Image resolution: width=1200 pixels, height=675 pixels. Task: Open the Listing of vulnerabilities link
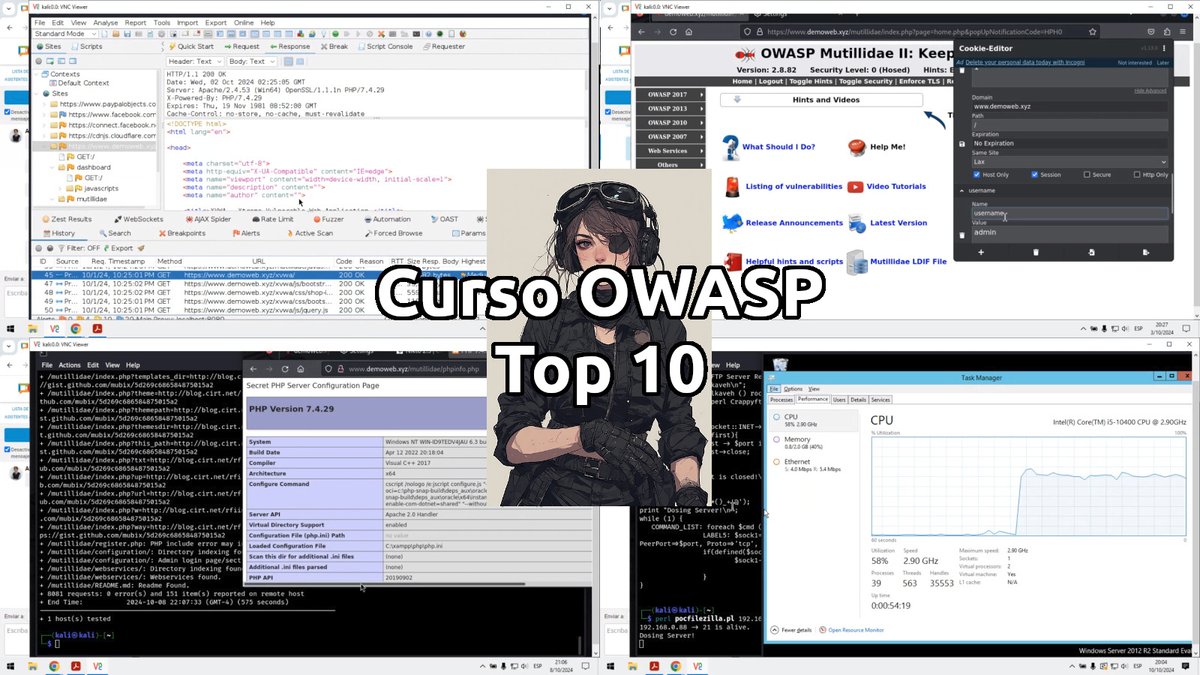tap(794, 186)
